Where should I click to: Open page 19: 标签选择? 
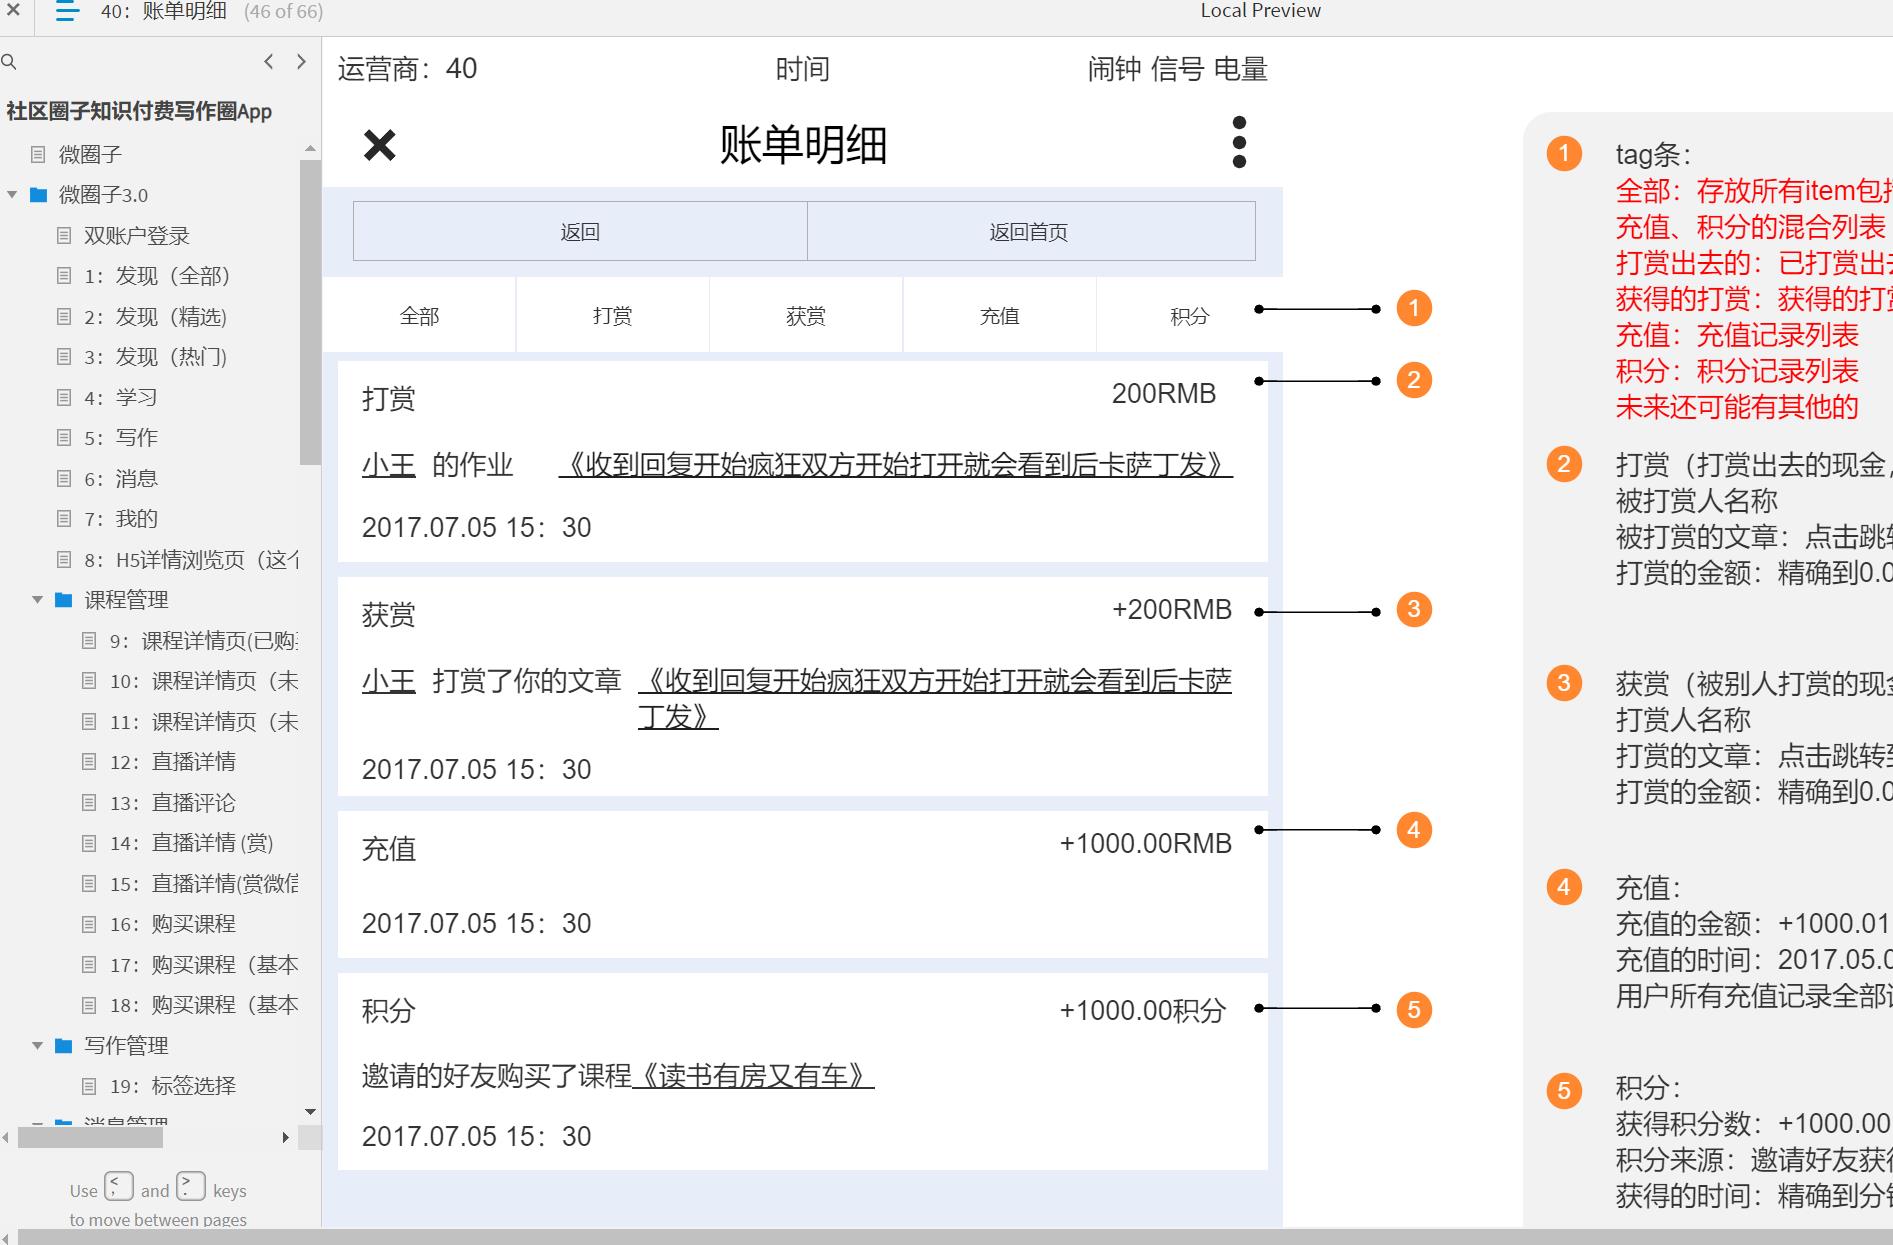pos(173,1086)
